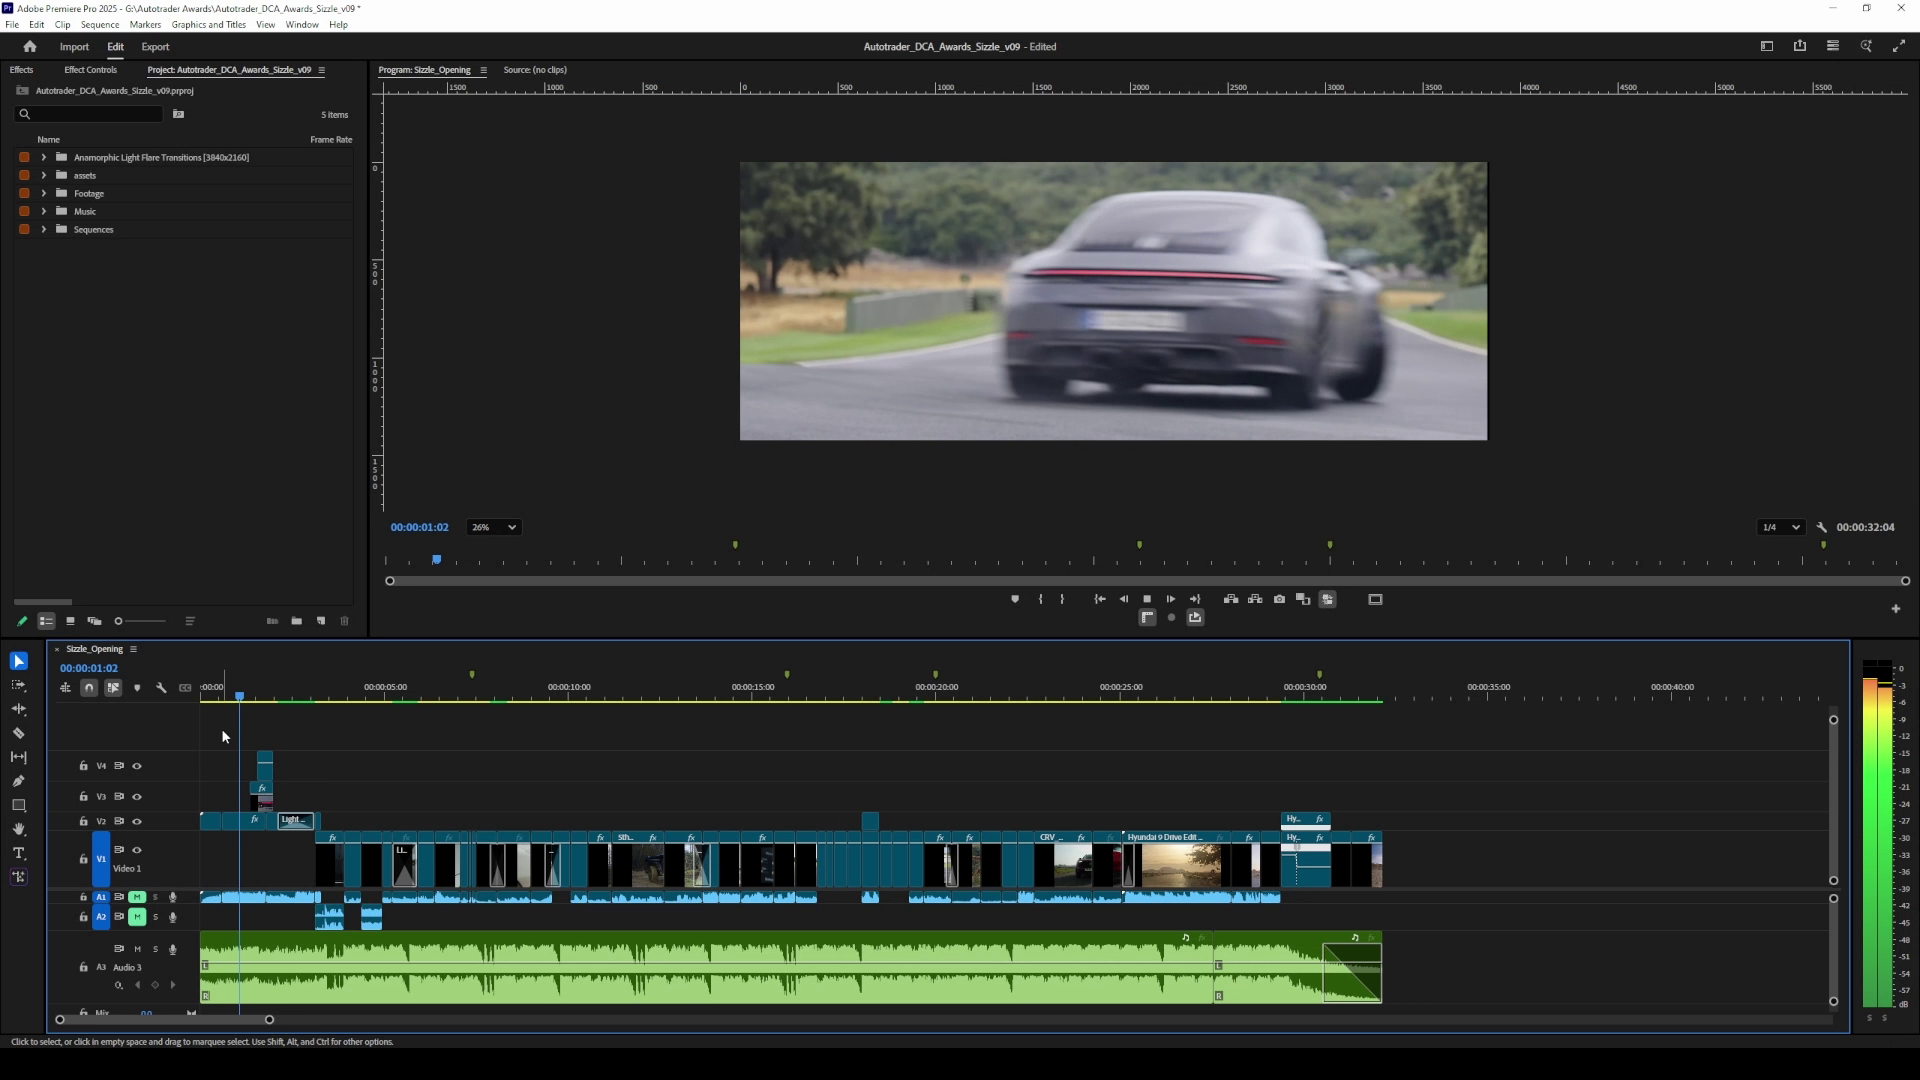Select the Slip tool
This screenshot has width=1920, height=1080.
coord(19,757)
